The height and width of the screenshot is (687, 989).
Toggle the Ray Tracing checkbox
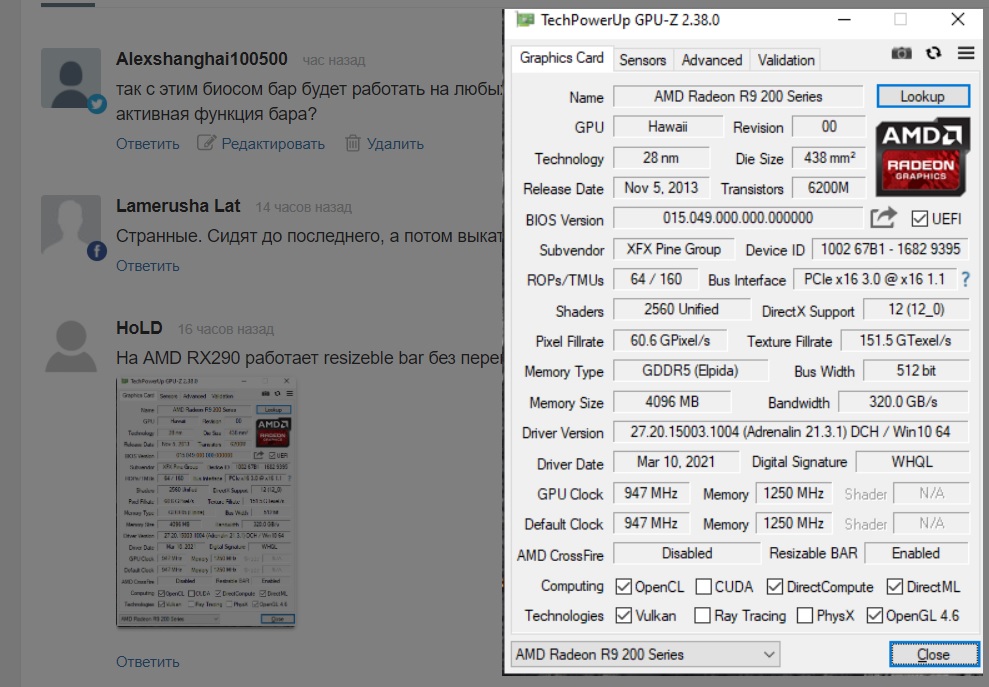702,615
